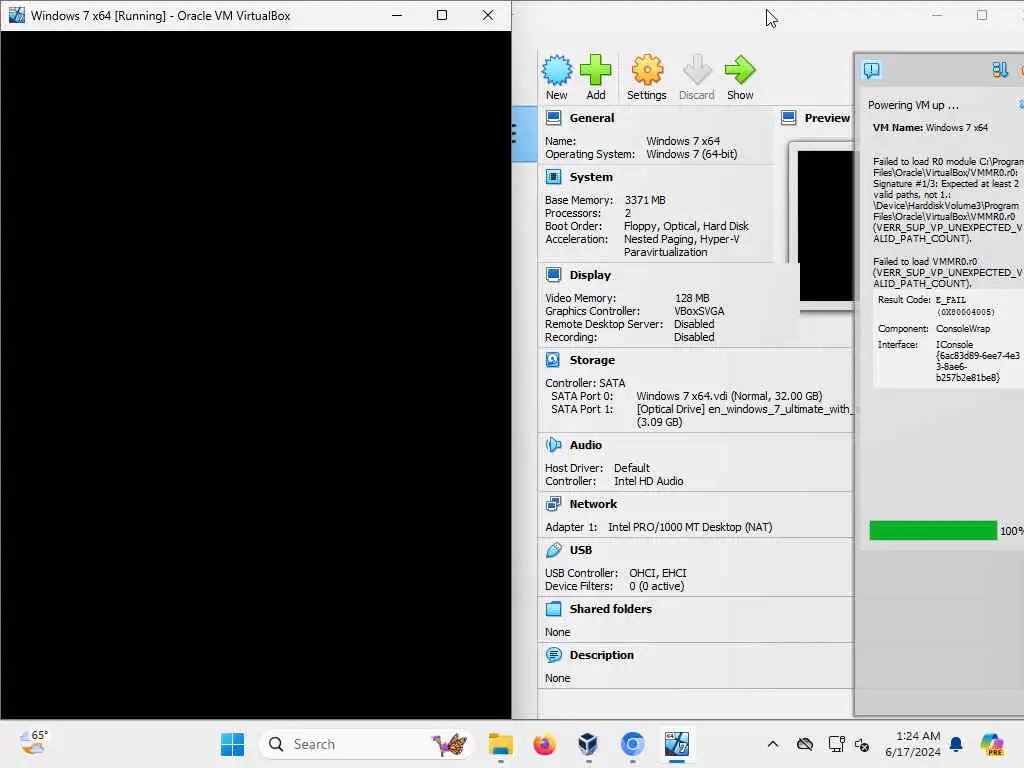
Task: Click the USB section plug icon
Action: (x=554, y=550)
